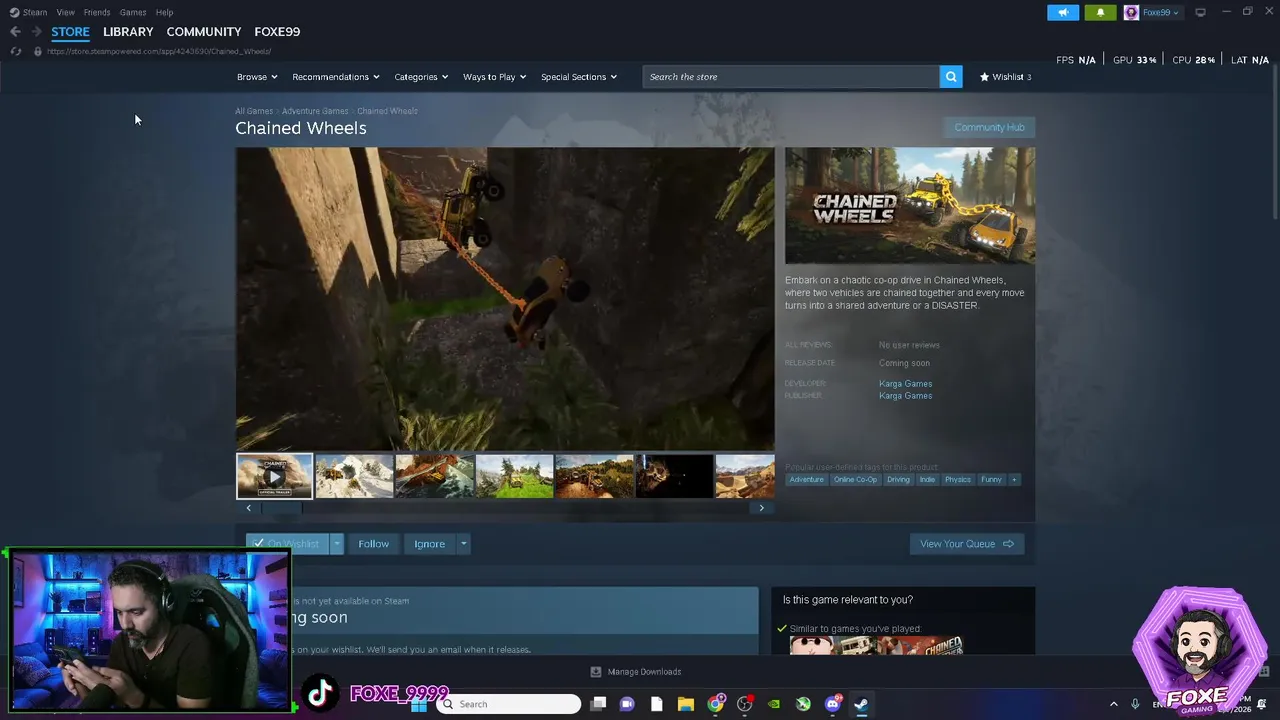
Task: Open the Friends menu
Action: tap(97, 12)
